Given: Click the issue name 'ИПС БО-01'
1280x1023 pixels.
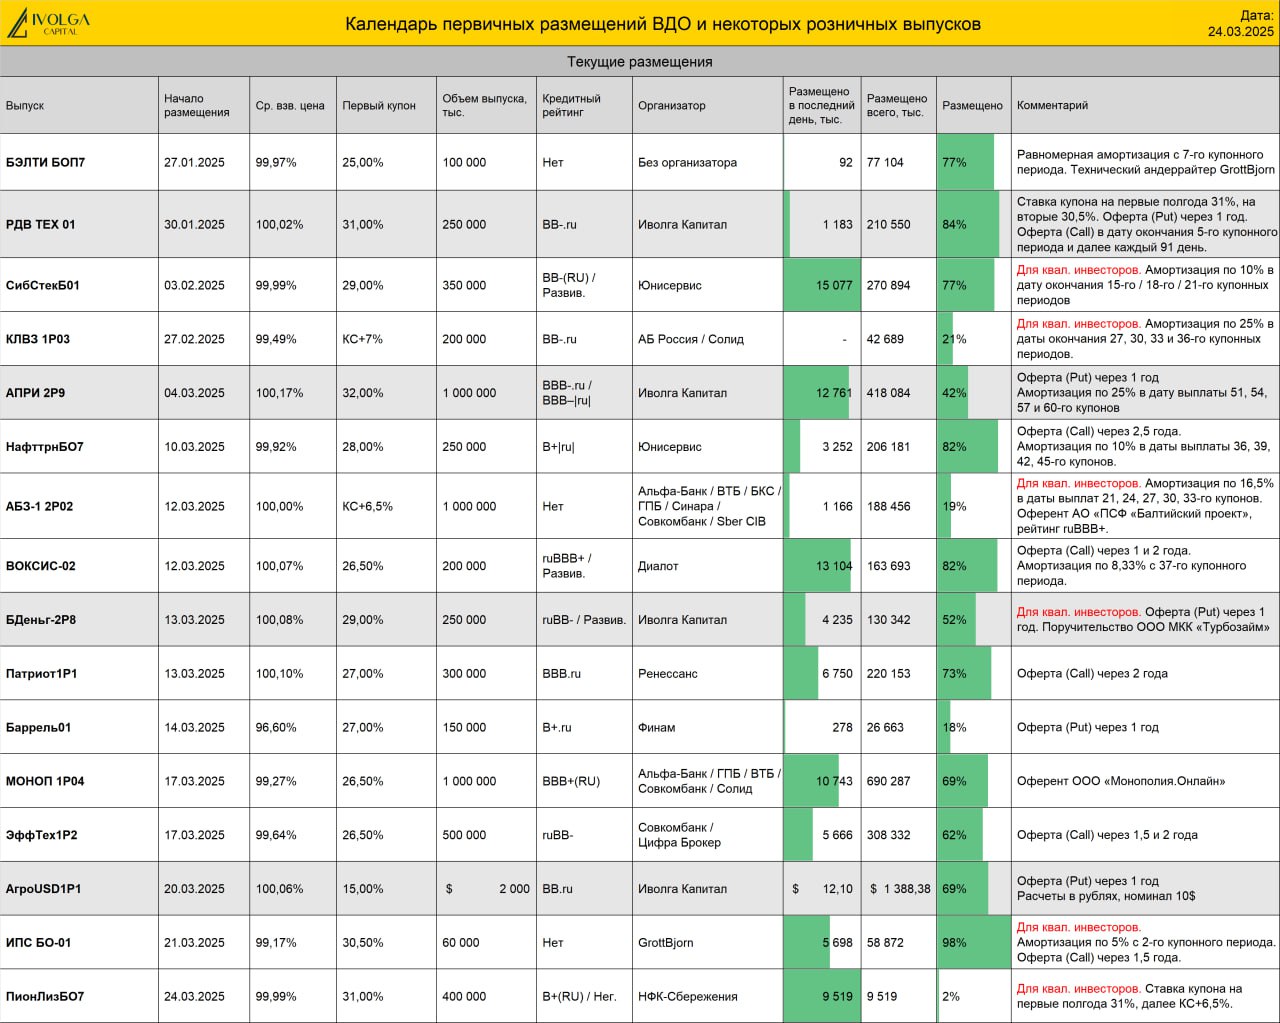Looking at the screenshot, I should point(38,943).
